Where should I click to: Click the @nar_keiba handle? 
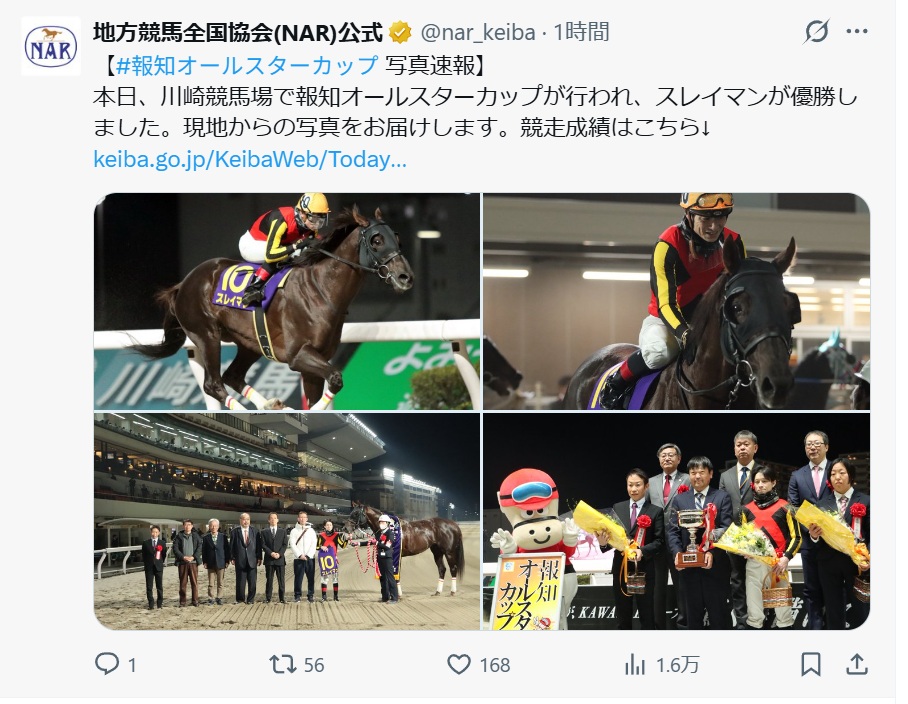click(x=478, y=32)
